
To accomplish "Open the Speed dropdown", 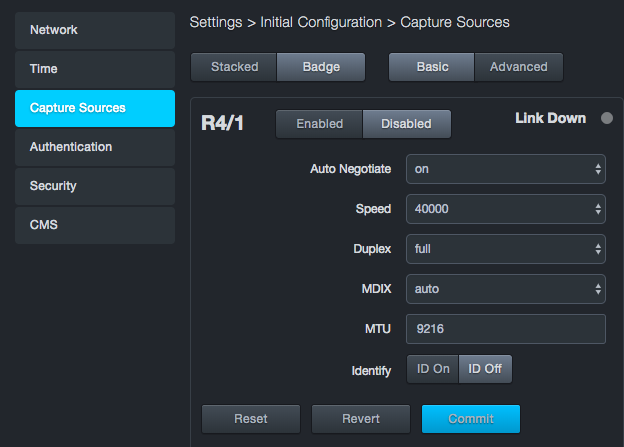I will pos(505,209).
